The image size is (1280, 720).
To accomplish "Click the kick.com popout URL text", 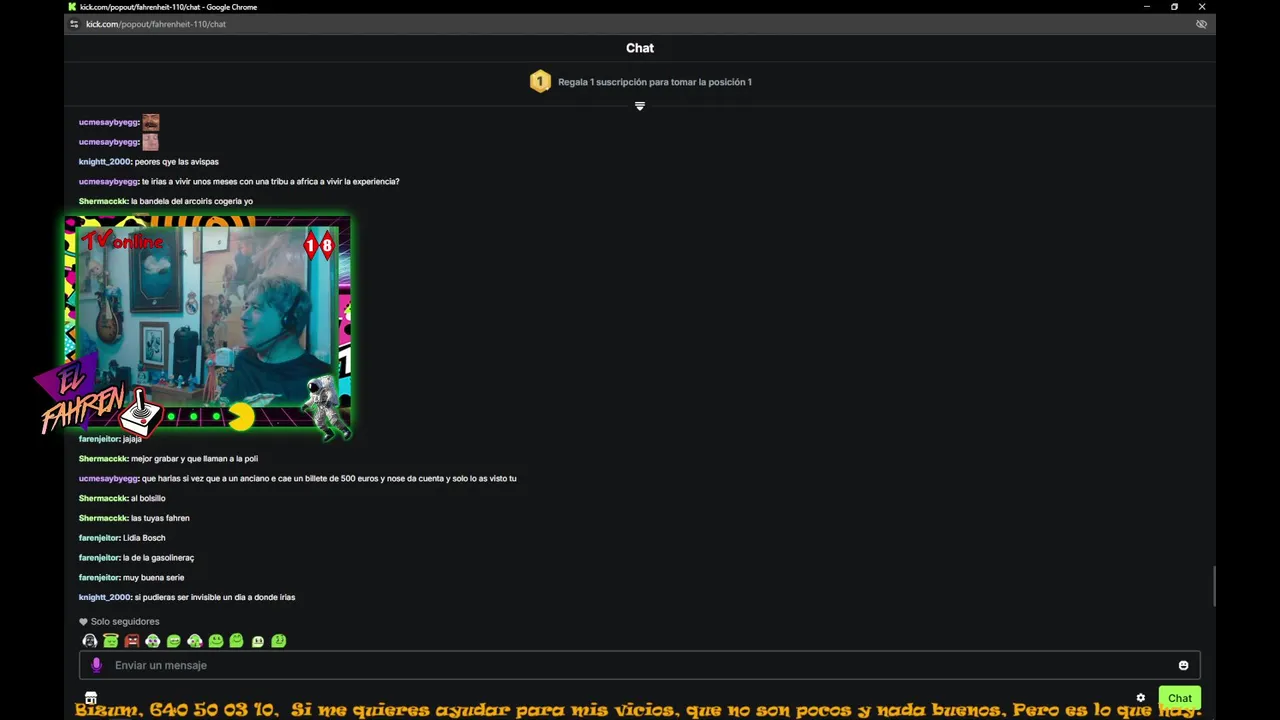I will pyautogui.click(x=156, y=24).
